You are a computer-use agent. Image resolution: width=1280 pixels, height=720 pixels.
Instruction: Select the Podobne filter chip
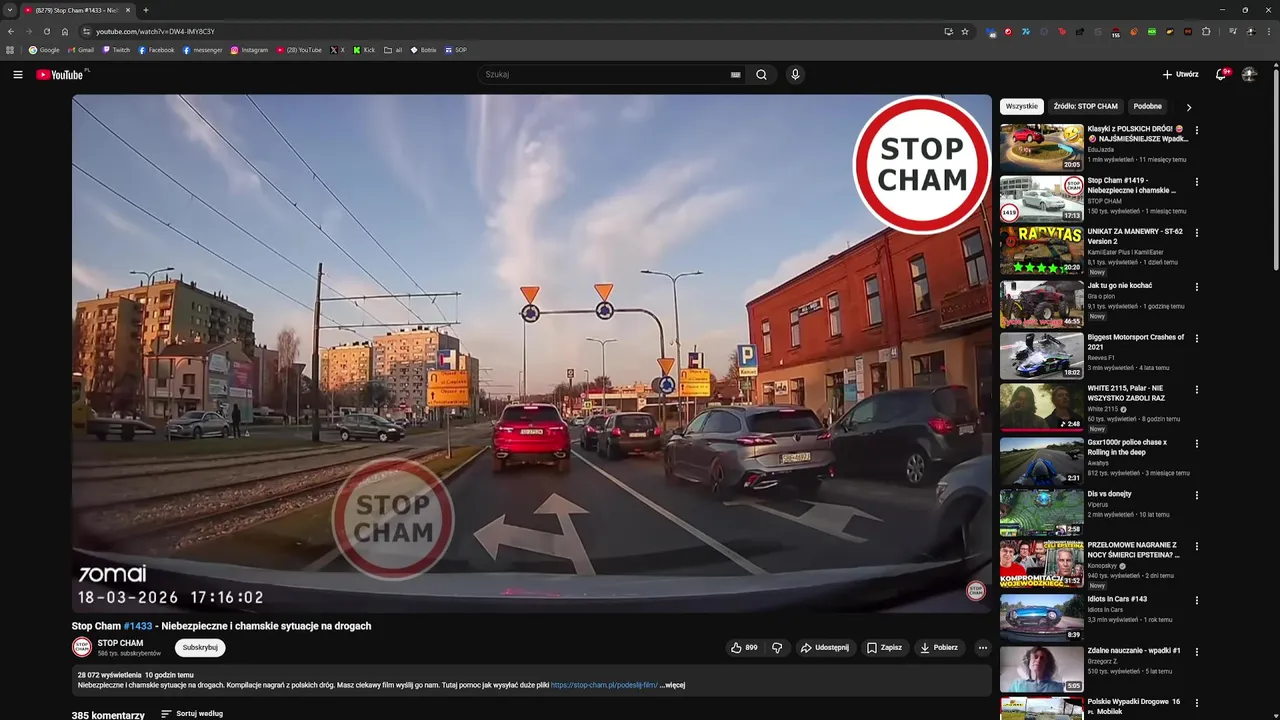tap(1147, 106)
